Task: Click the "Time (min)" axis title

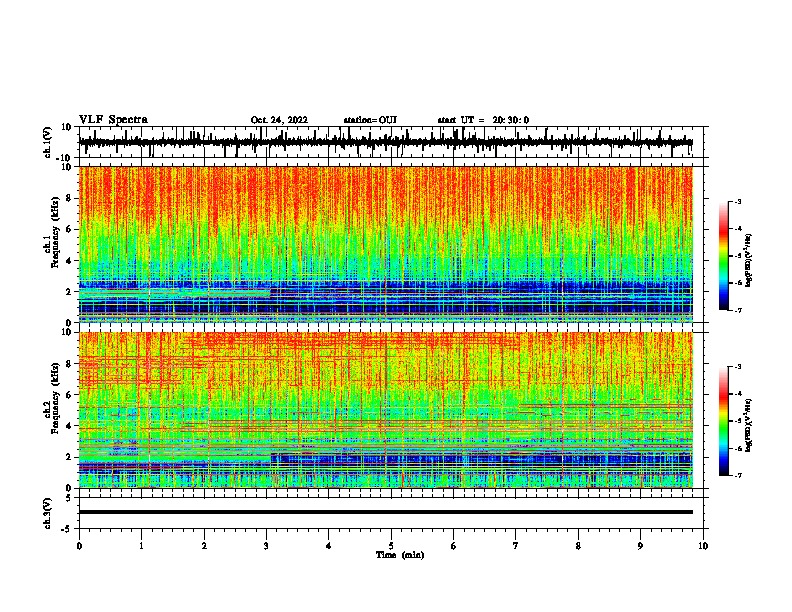Action: coord(400,555)
